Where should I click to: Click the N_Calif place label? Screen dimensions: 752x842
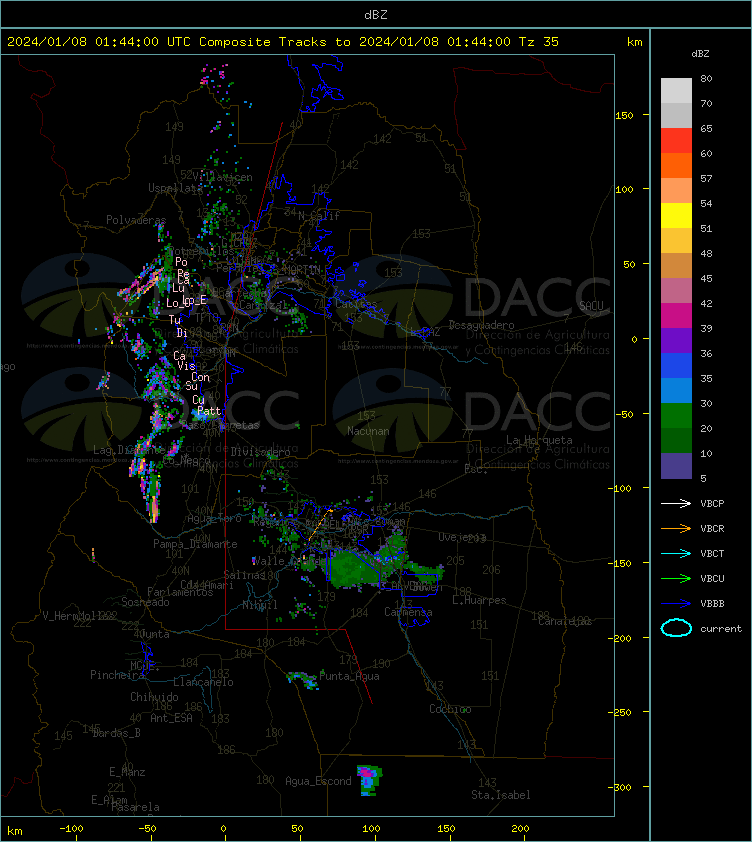[319, 216]
